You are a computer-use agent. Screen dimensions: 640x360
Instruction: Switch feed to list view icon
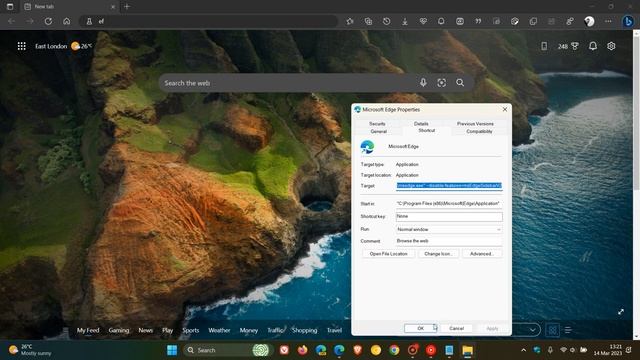pos(568,330)
